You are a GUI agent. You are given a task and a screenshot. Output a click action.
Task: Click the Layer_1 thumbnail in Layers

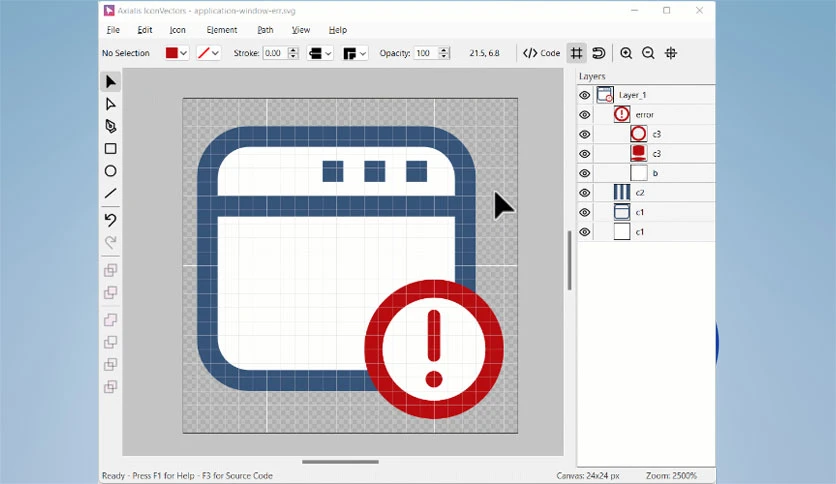605,95
